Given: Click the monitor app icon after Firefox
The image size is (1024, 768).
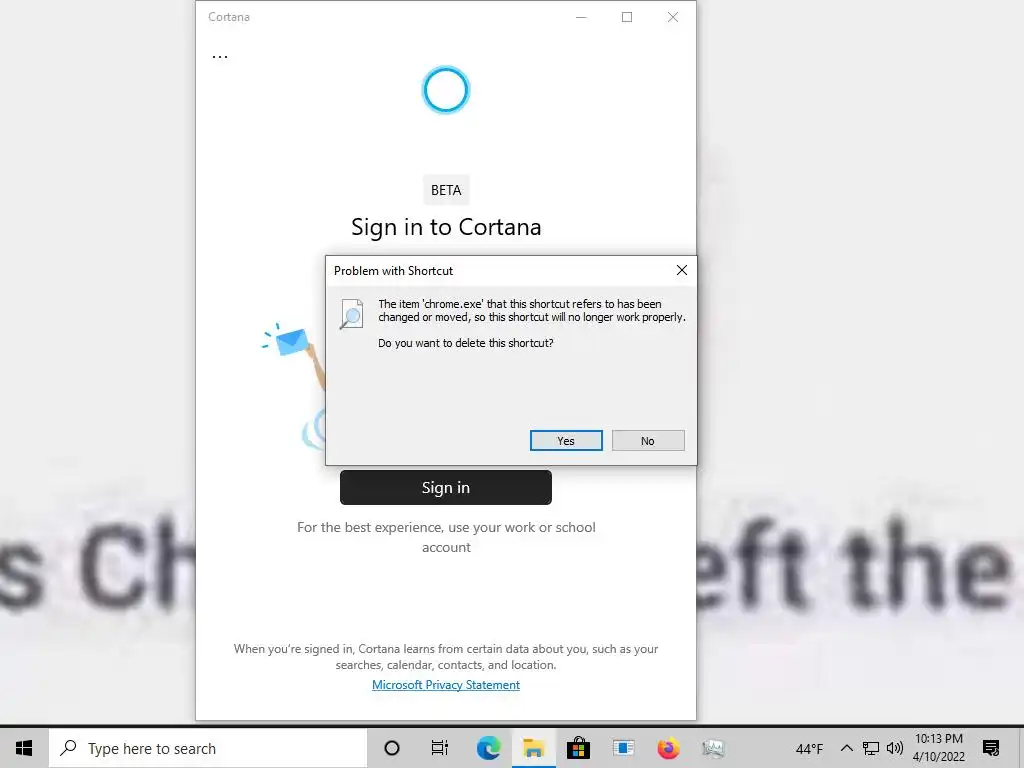Looking at the screenshot, I should (713, 748).
